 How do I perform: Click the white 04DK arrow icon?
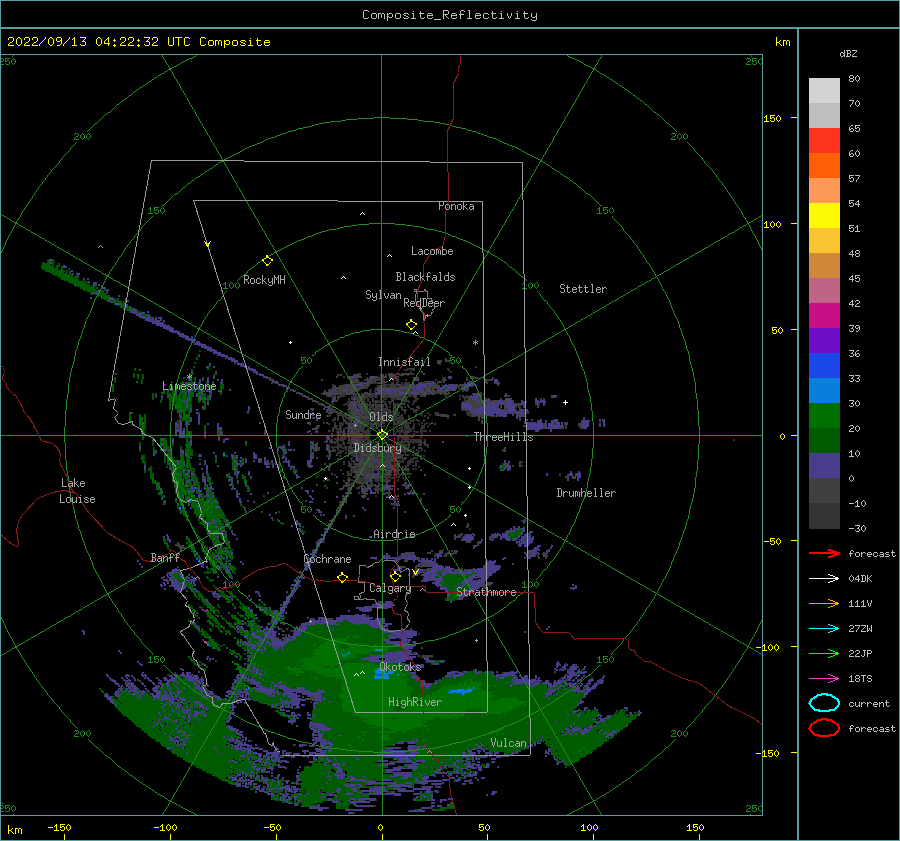coord(824,579)
